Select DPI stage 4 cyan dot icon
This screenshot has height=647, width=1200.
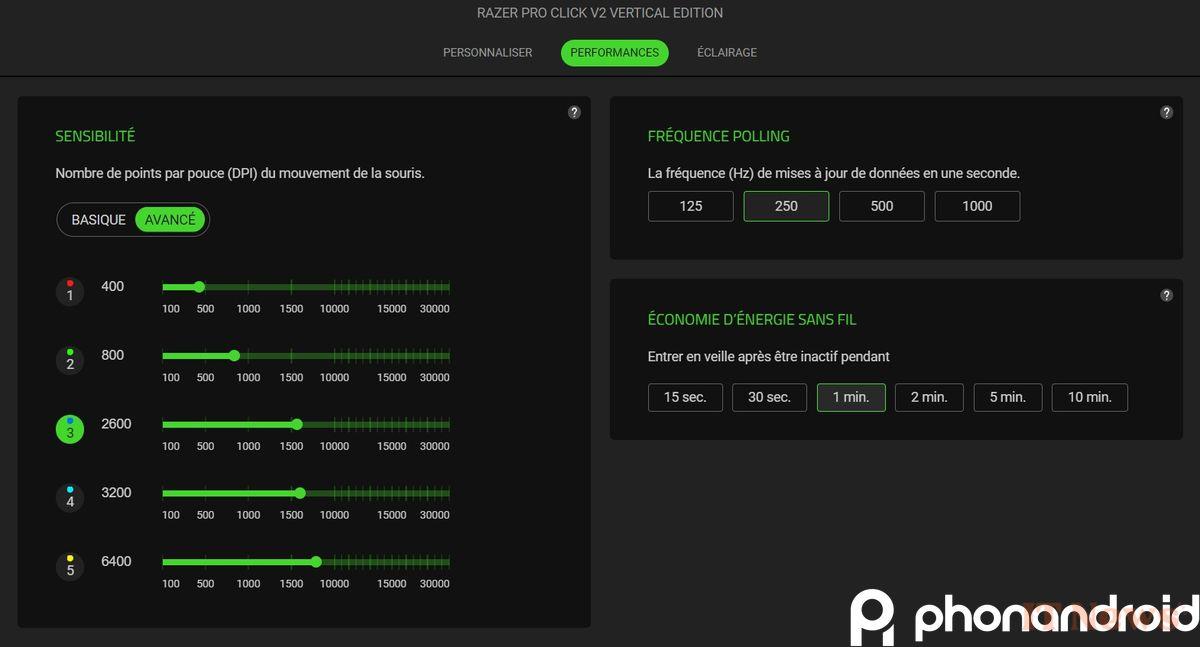[70, 498]
